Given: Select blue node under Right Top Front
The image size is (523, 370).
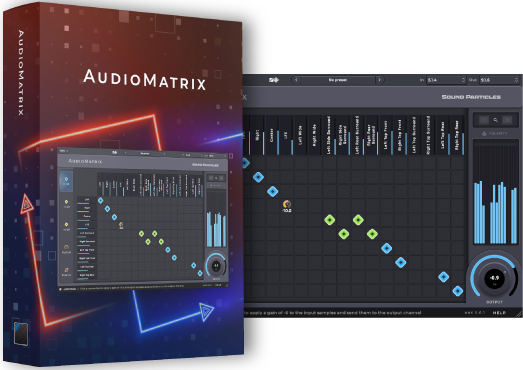Looking at the screenshot, I should pyautogui.click(x=401, y=263).
